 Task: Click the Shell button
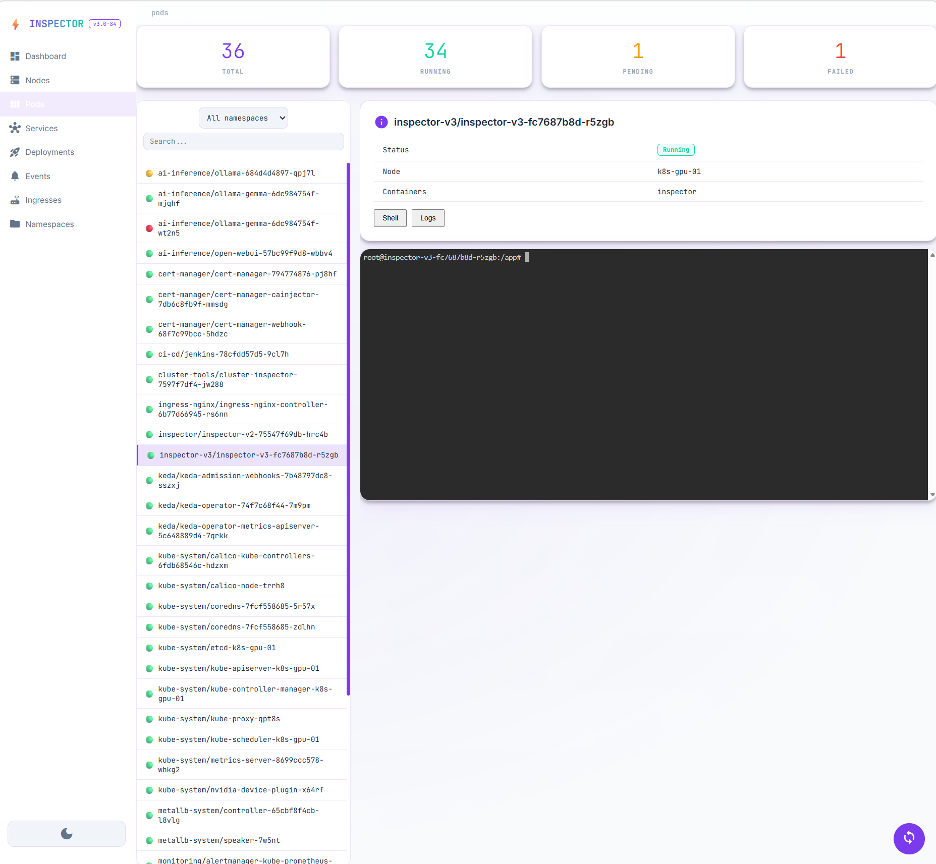pos(390,218)
